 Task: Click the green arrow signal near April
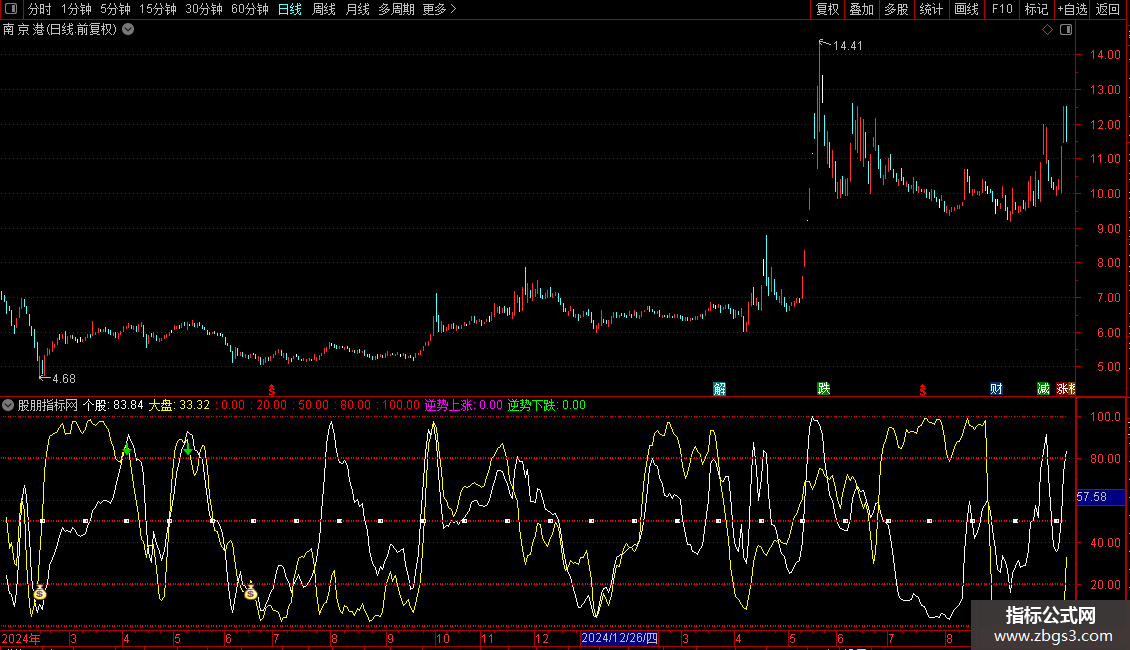point(127,450)
